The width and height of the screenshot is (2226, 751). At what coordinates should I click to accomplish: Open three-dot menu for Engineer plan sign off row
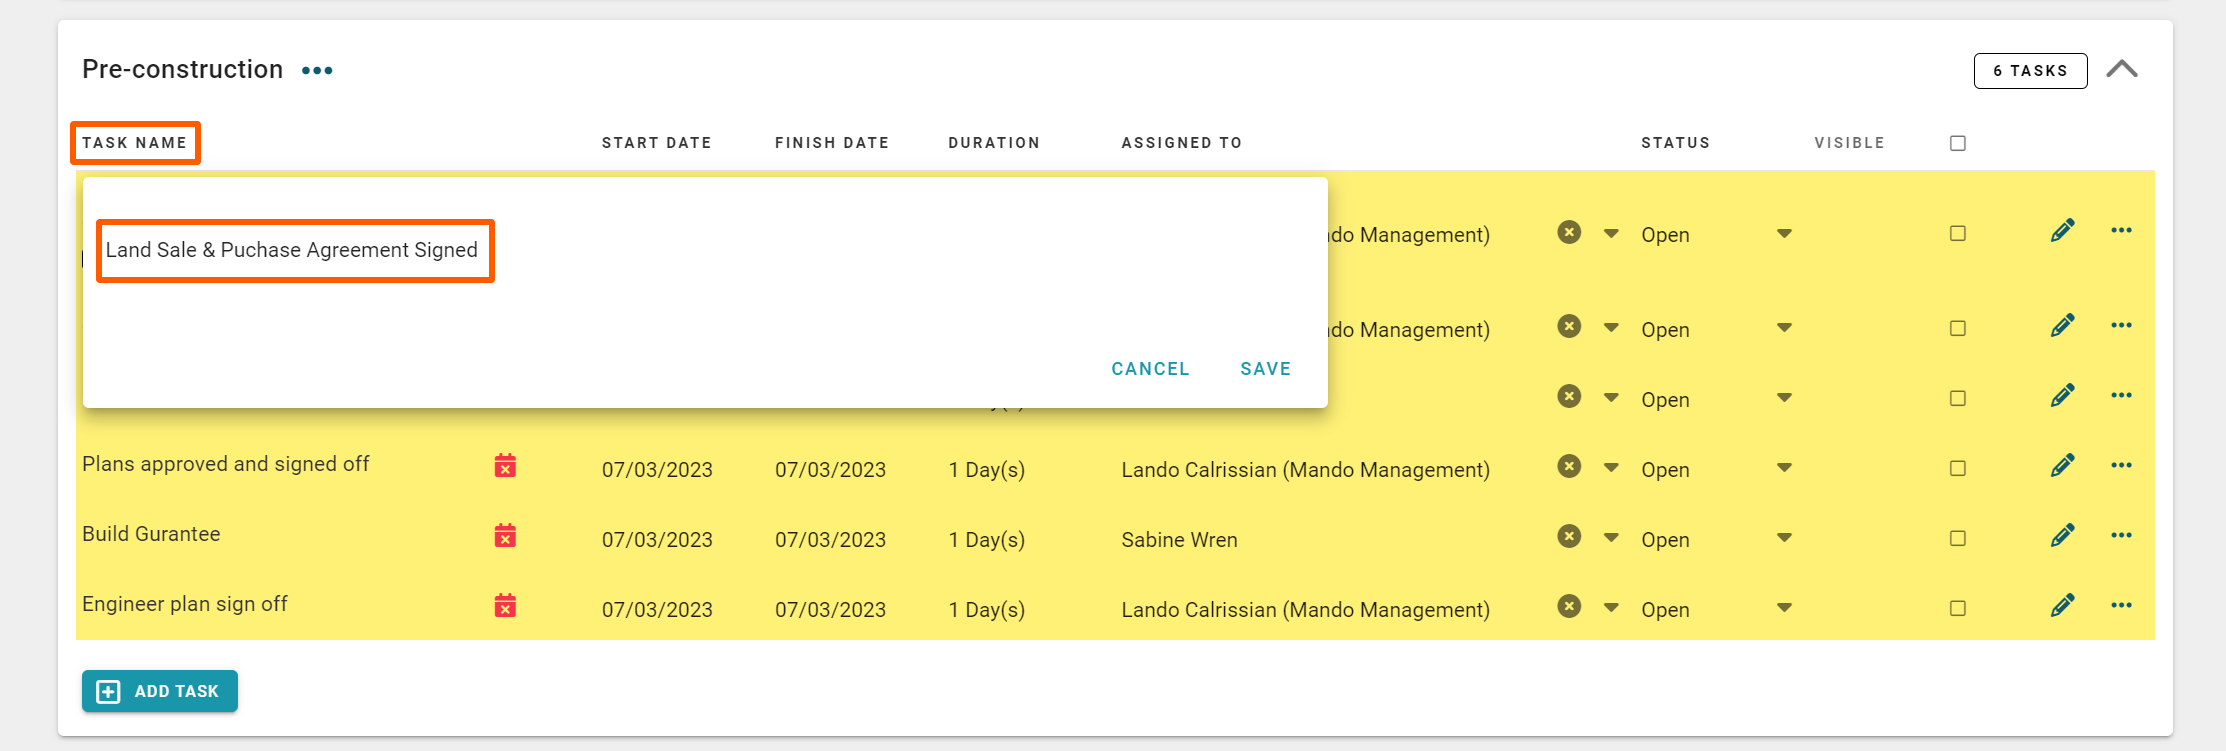[2121, 606]
